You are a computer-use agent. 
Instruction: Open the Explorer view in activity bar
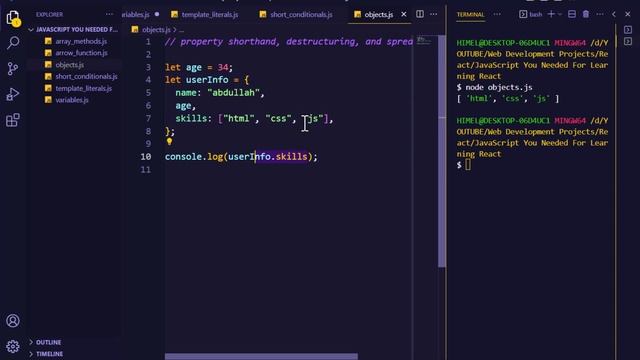[x=13, y=18]
